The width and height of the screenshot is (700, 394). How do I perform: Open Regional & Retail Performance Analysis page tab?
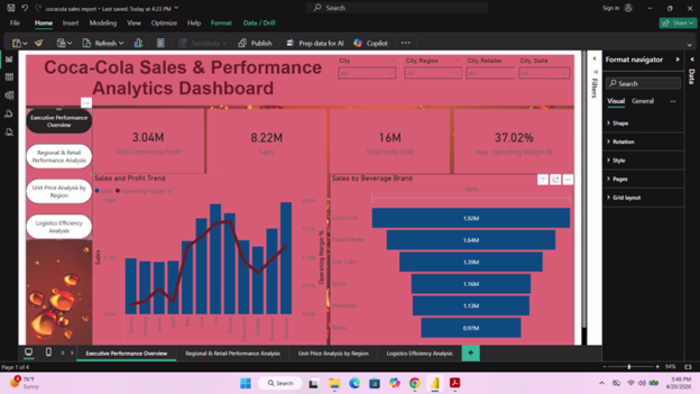click(233, 353)
